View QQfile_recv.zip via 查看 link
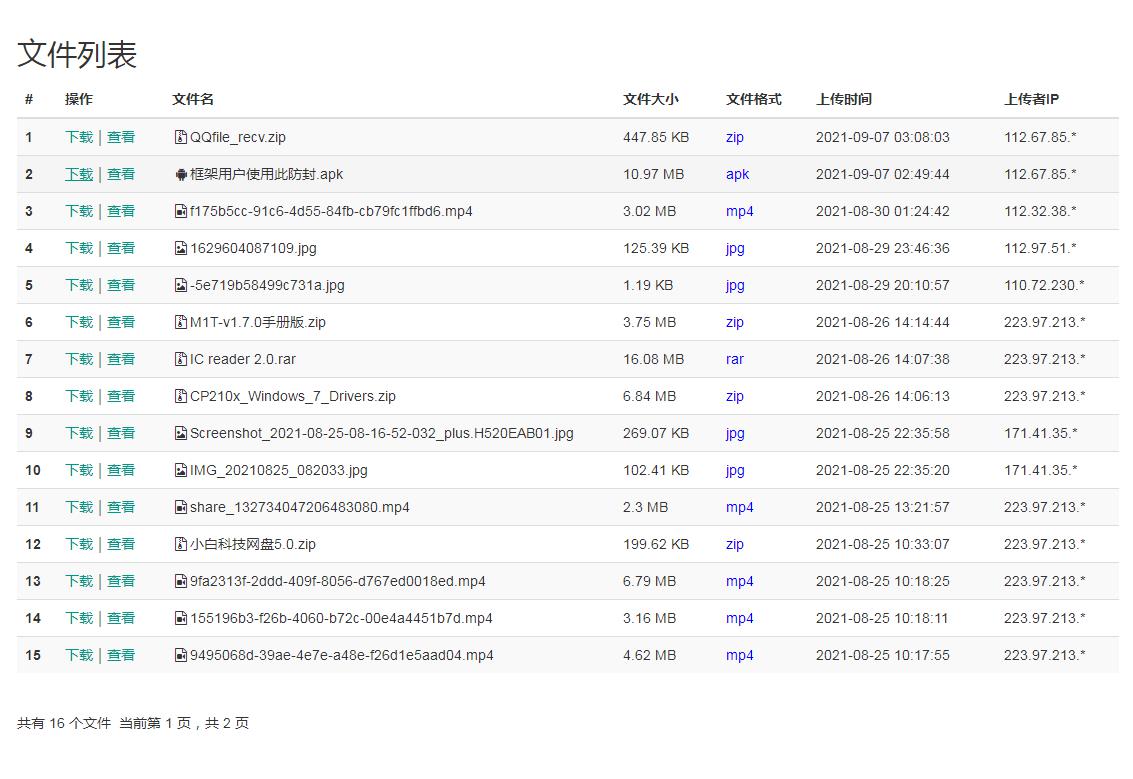The image size is (1133, 779). pyautogui.click(x=121, y=137)
